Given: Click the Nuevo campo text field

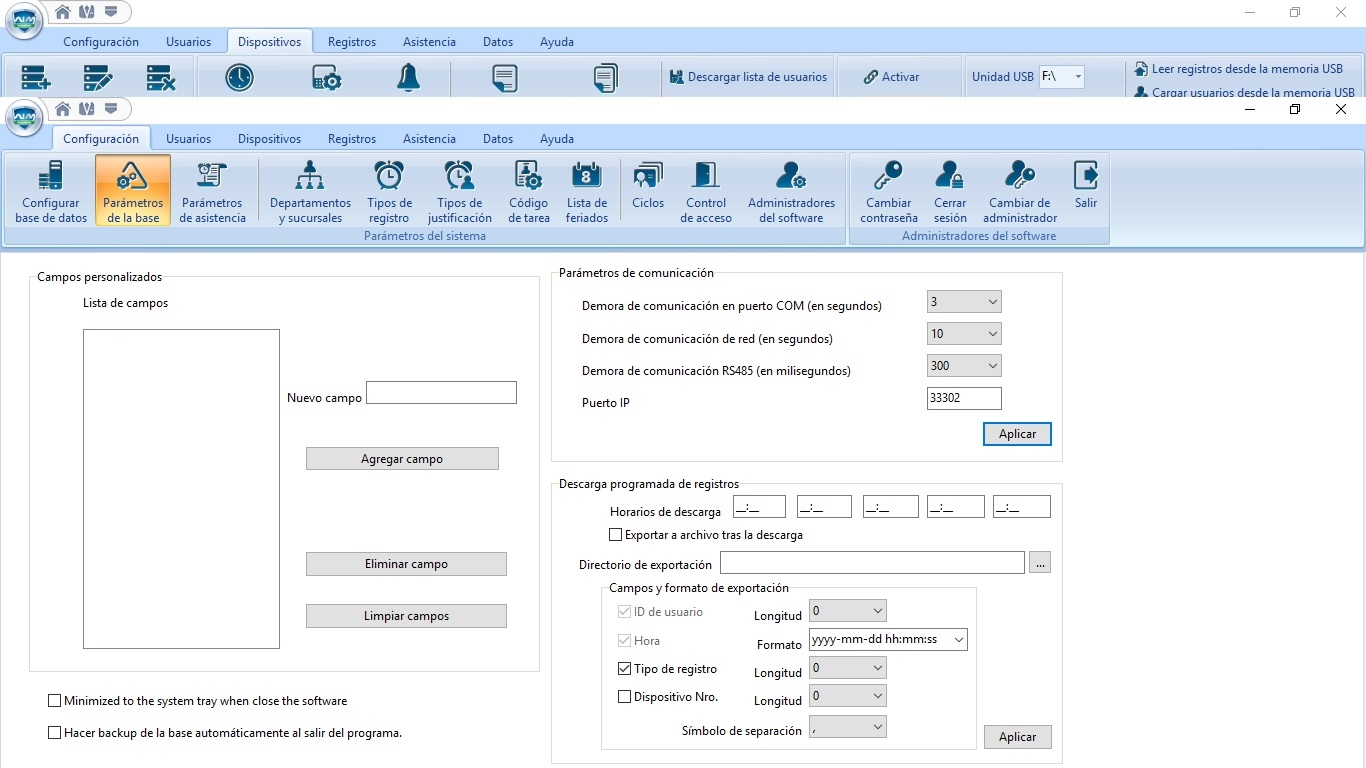Looking at the screenshot, I should 441,392.
